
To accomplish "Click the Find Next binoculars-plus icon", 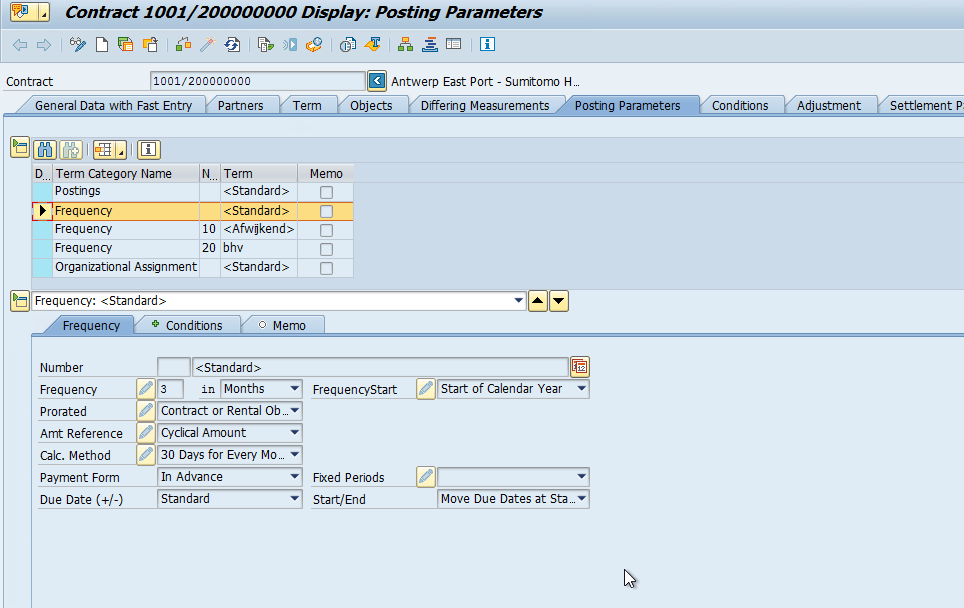I will pos(71,149).
